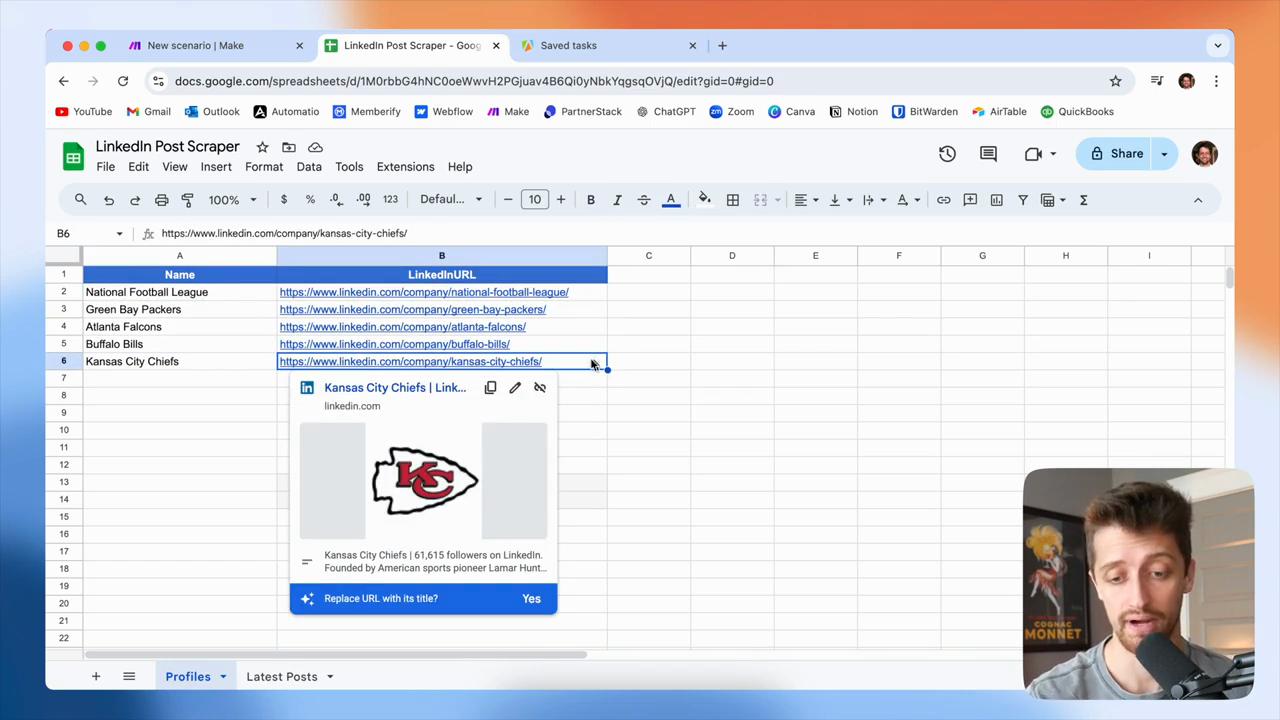Select cell containing Buffalo Bills
Image resolution: width=1280 pixels, height=720 pixels.
click(x=180, y=344)
